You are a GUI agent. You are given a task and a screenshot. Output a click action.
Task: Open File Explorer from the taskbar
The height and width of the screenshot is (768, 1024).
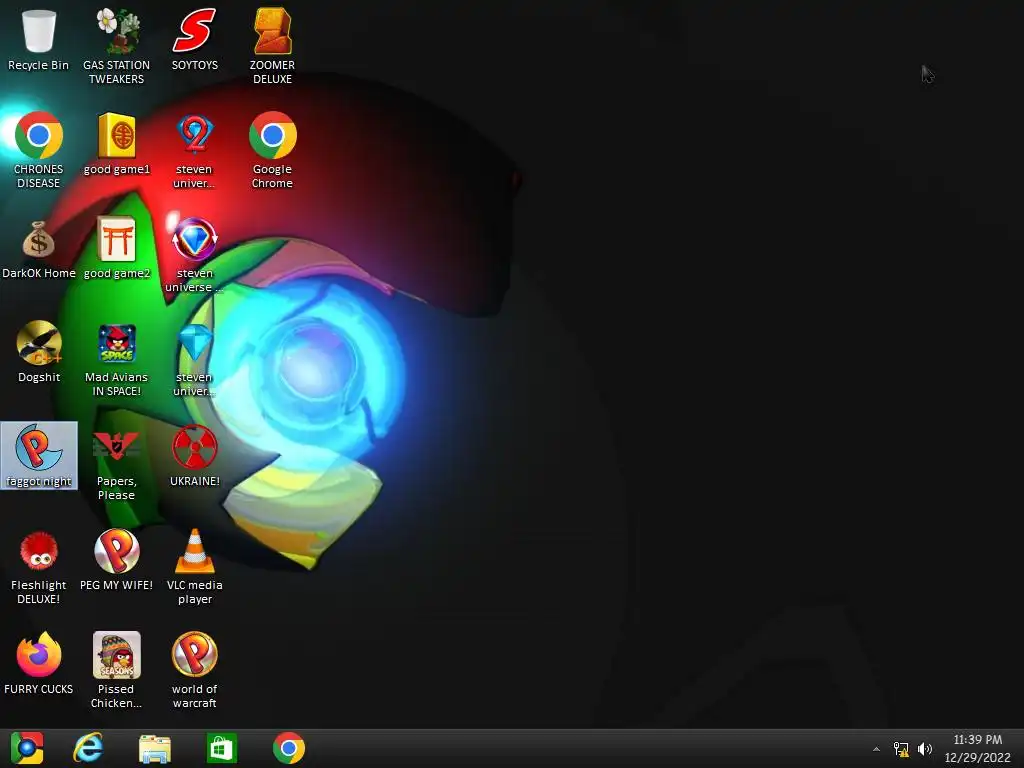(155, 748)
